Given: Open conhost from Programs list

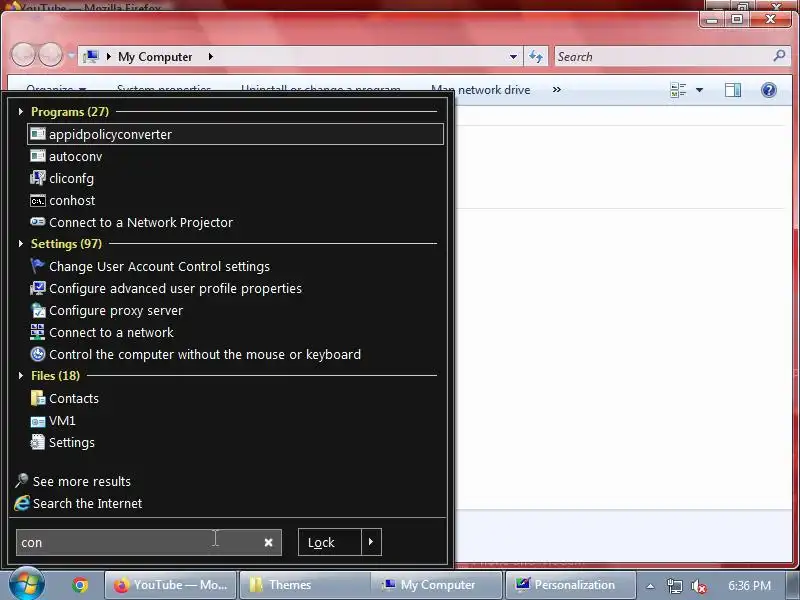Looking at the screenshot, I should tap(72, 201).
